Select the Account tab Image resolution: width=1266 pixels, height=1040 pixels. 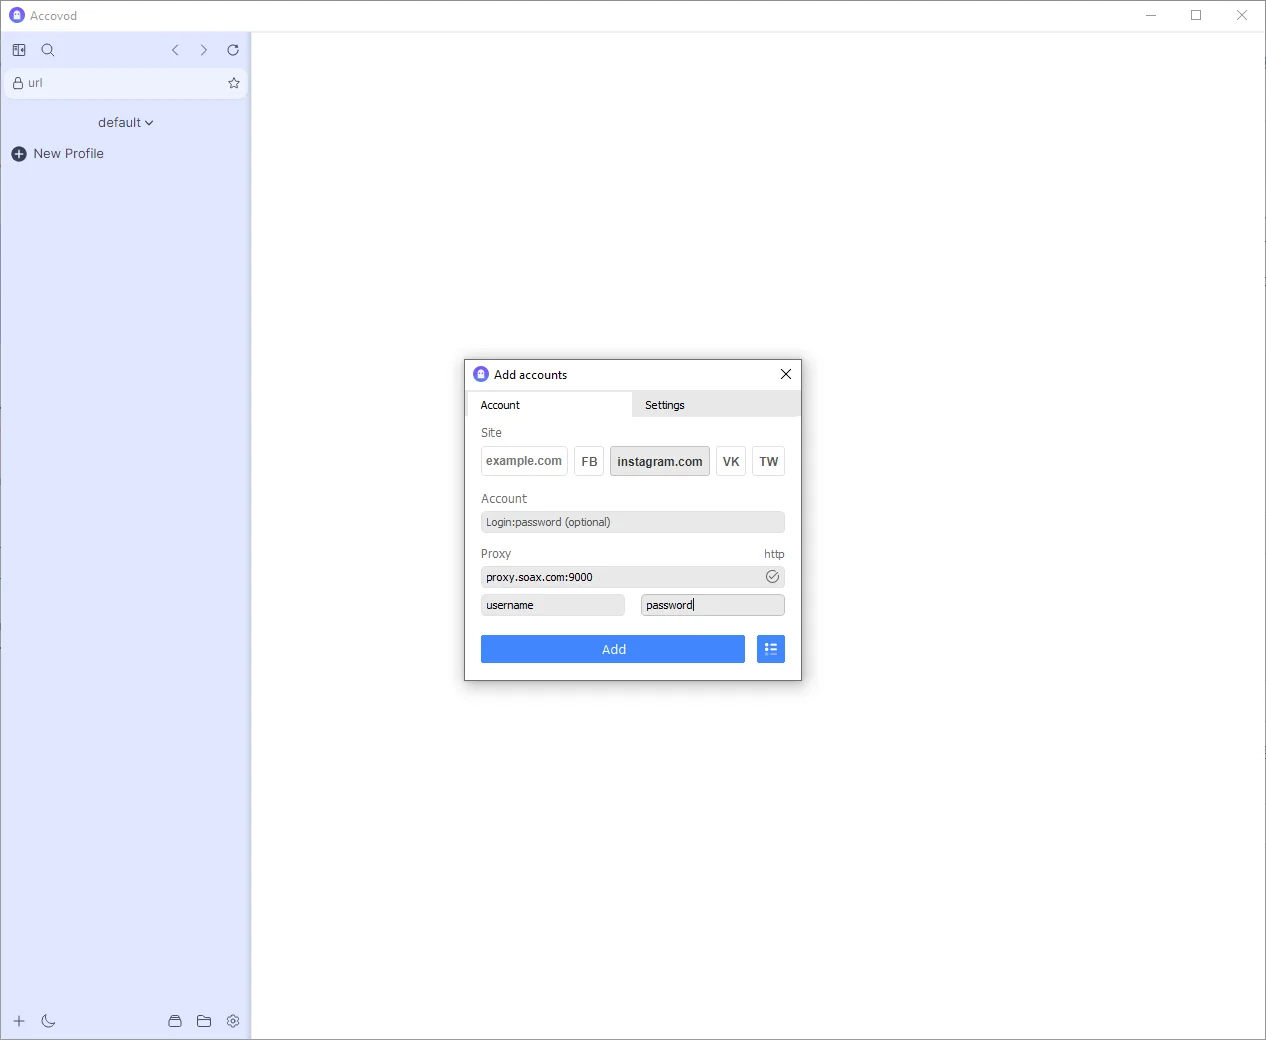pos(500,405)
